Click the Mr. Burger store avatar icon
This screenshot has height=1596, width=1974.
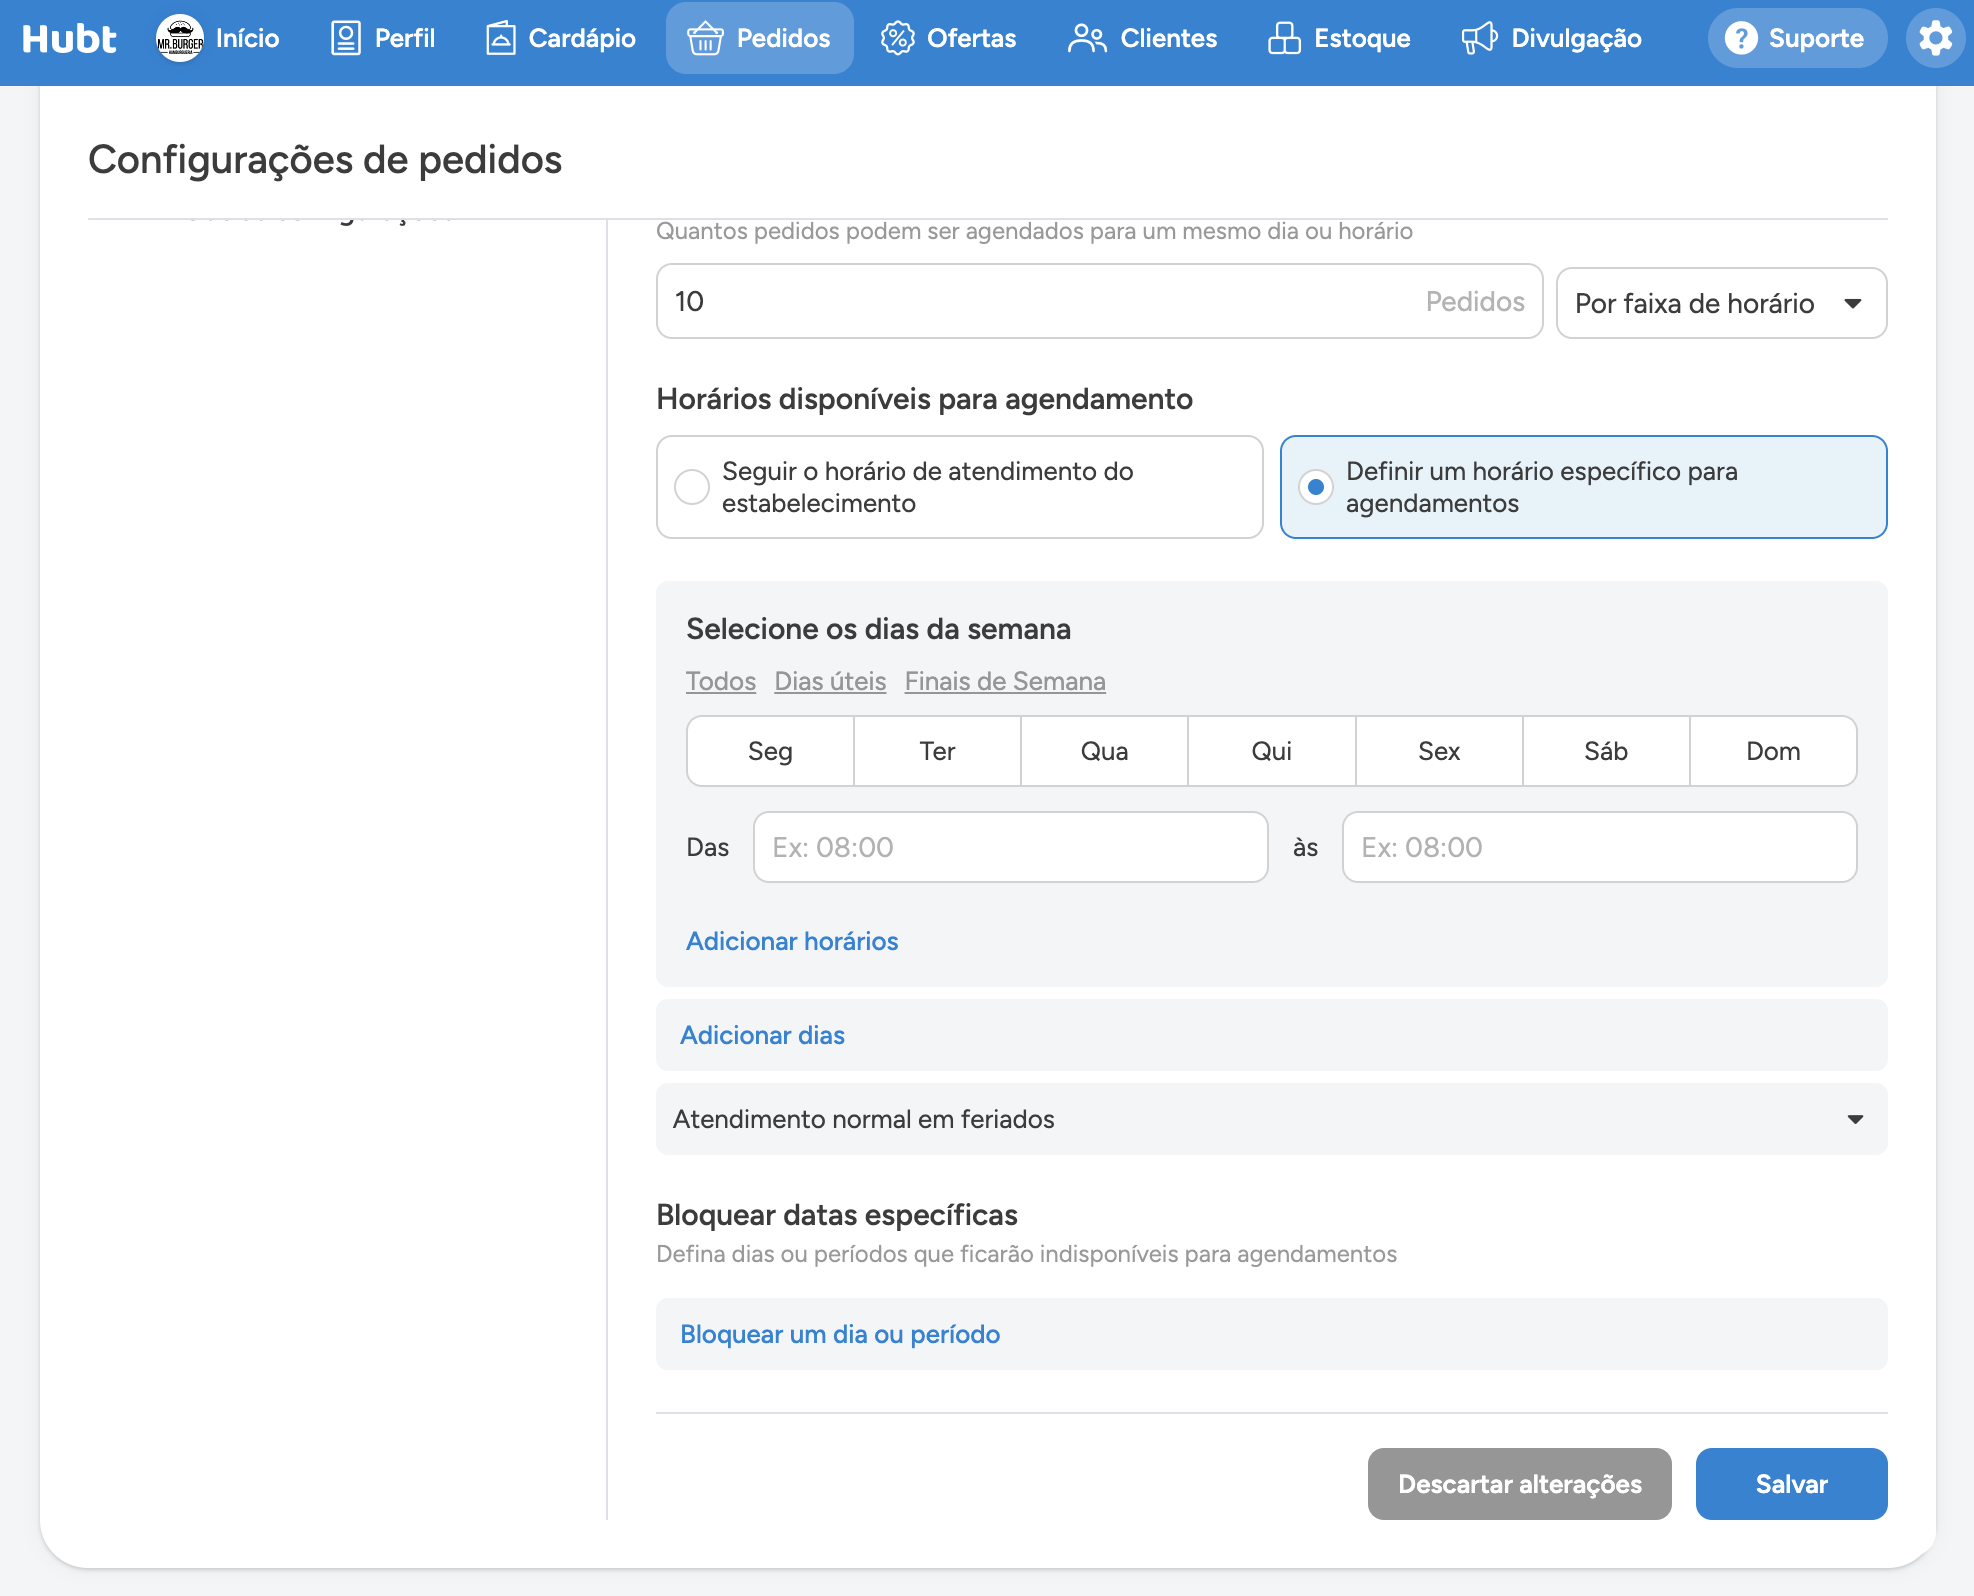pyautogui.click(x=180, y=38)
